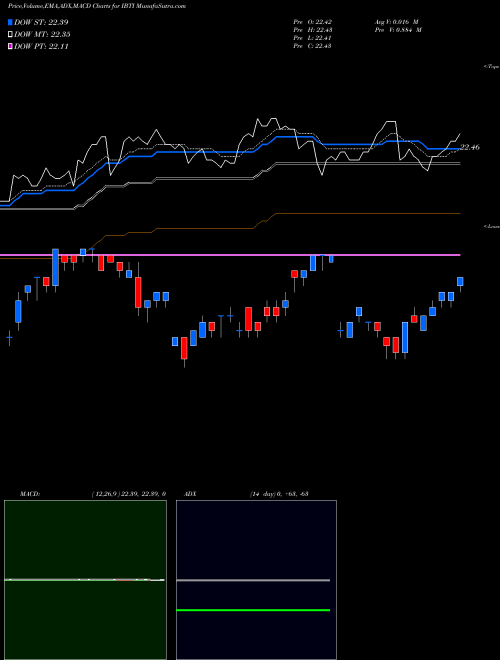Image resolution: width=500 pixels, height=660 pixels.
Task: Click the 'Pre O: 22.42' value
Action: coord(313,22)
